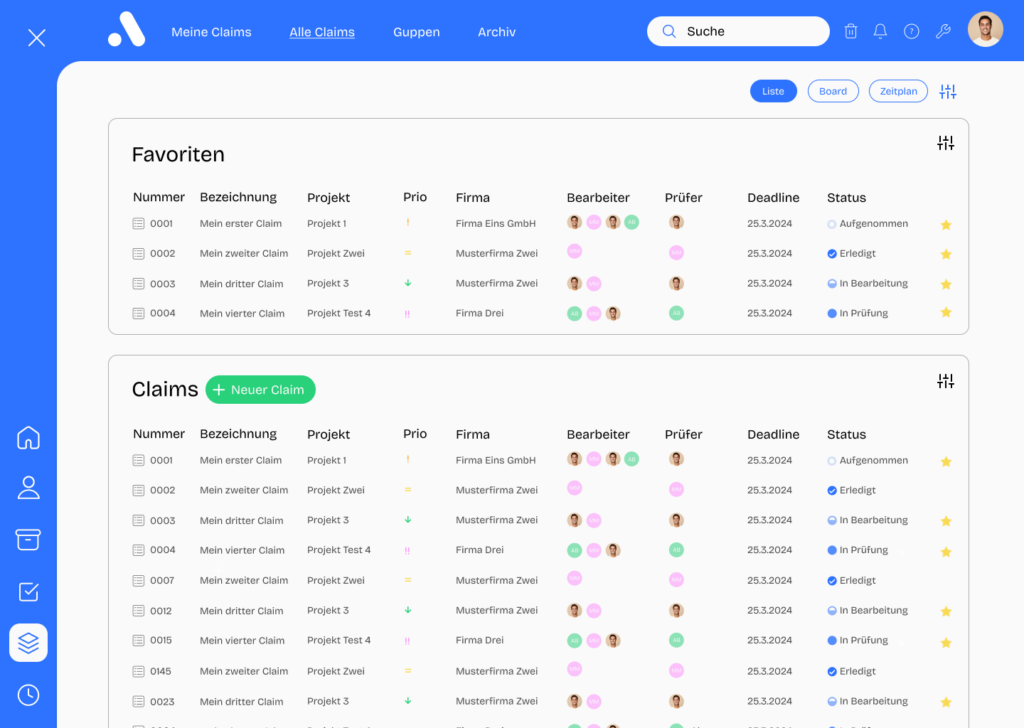Open the tasks checkbox sidebar icon
This screenshot has width=1024, height=728.
28,592
